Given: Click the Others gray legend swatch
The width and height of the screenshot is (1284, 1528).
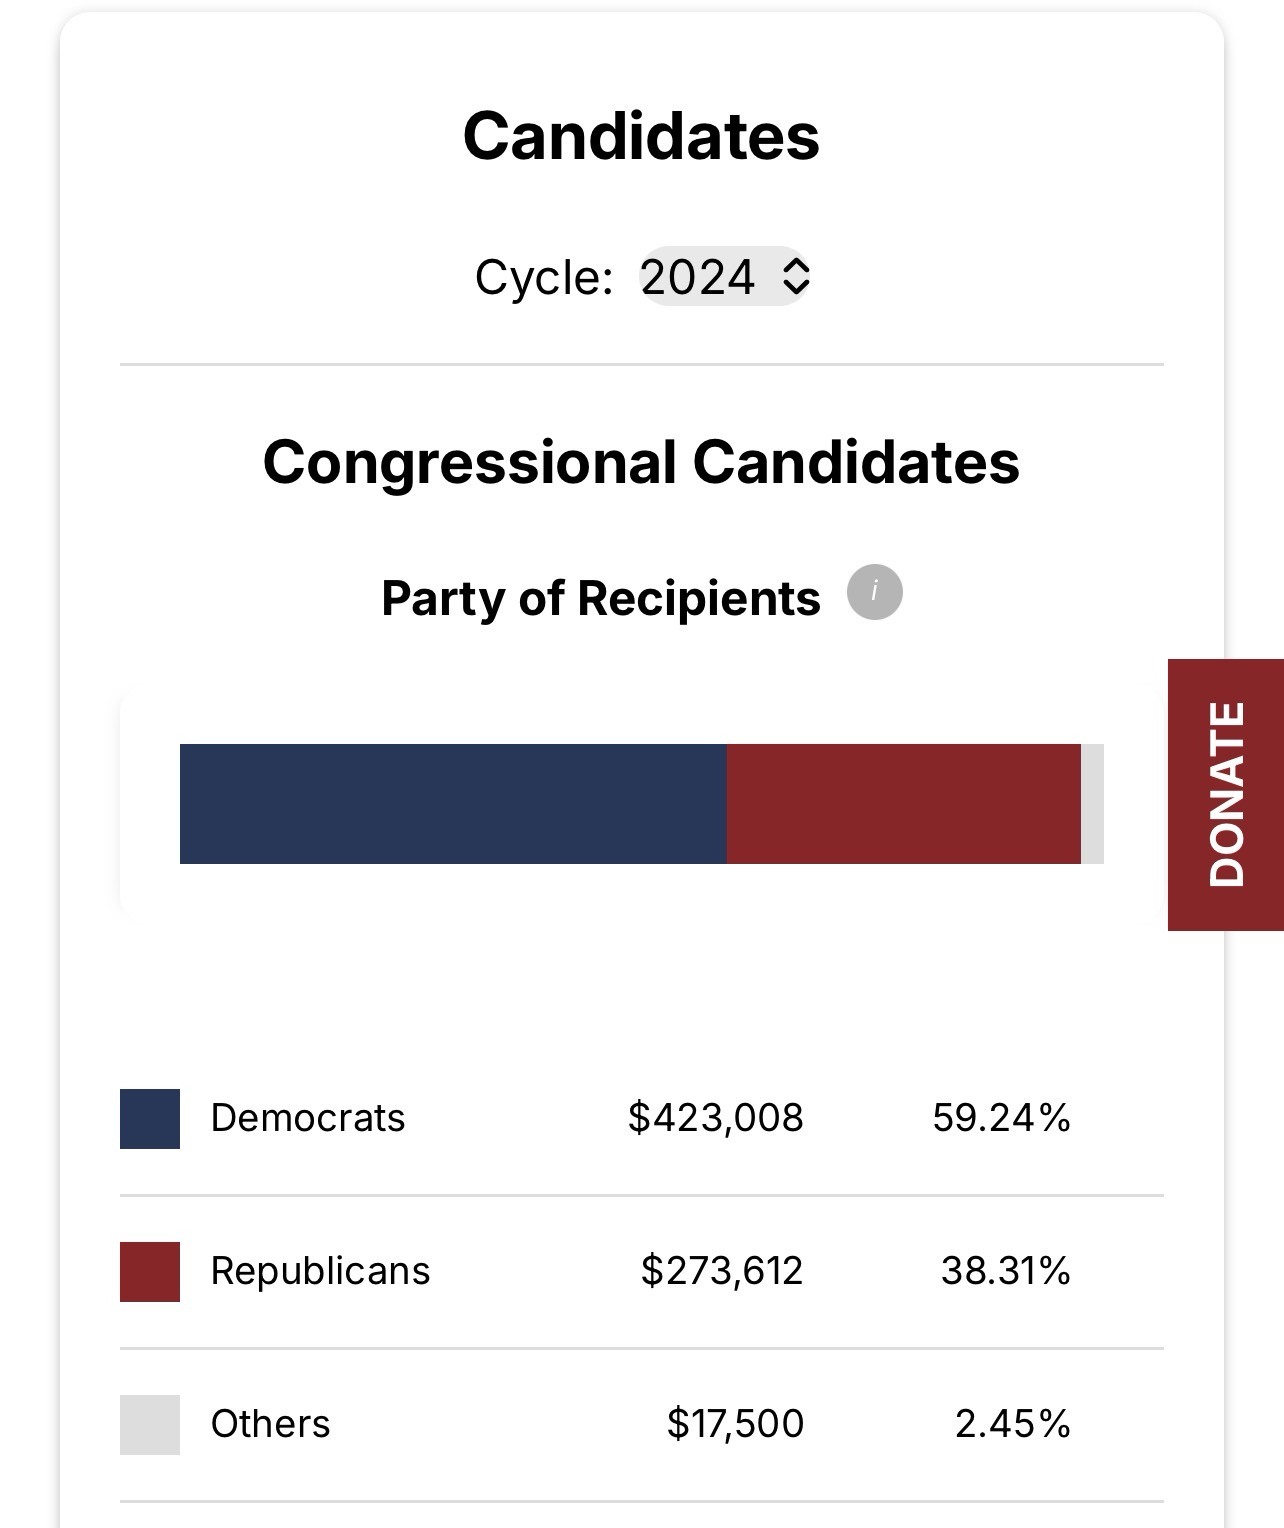Looking at the screenshot, I should [150, 1425].
